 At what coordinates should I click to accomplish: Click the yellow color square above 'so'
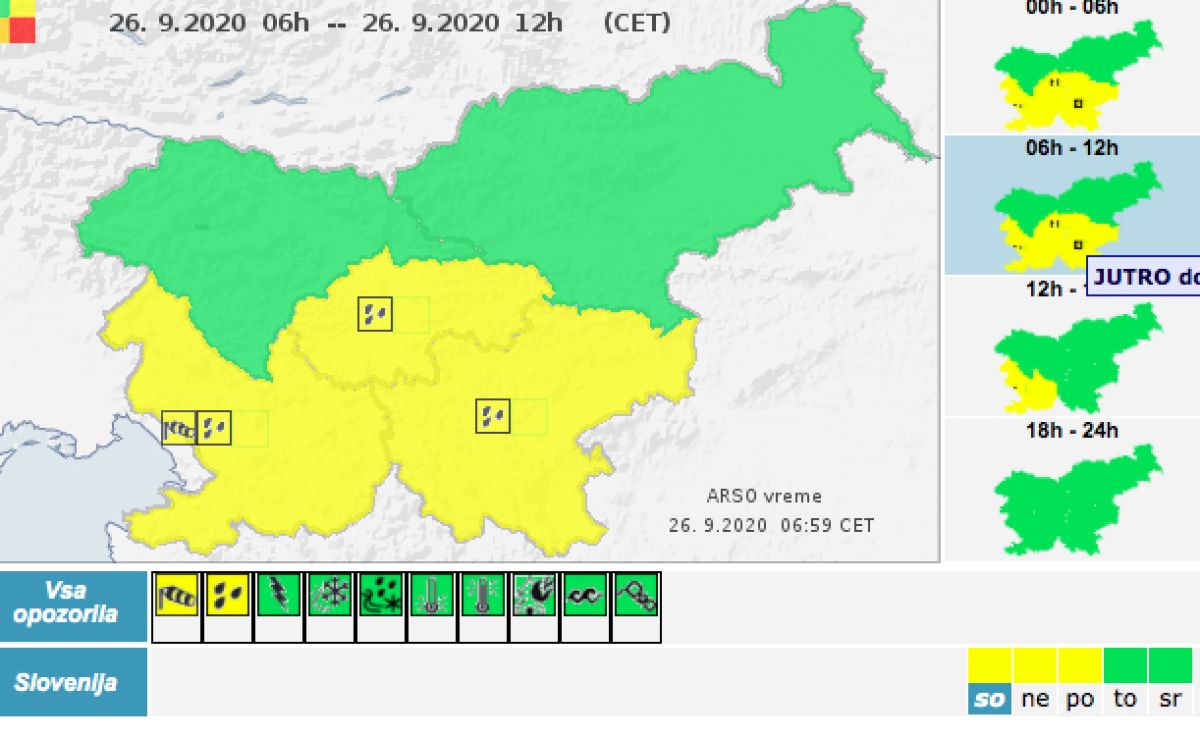point(989,665)
